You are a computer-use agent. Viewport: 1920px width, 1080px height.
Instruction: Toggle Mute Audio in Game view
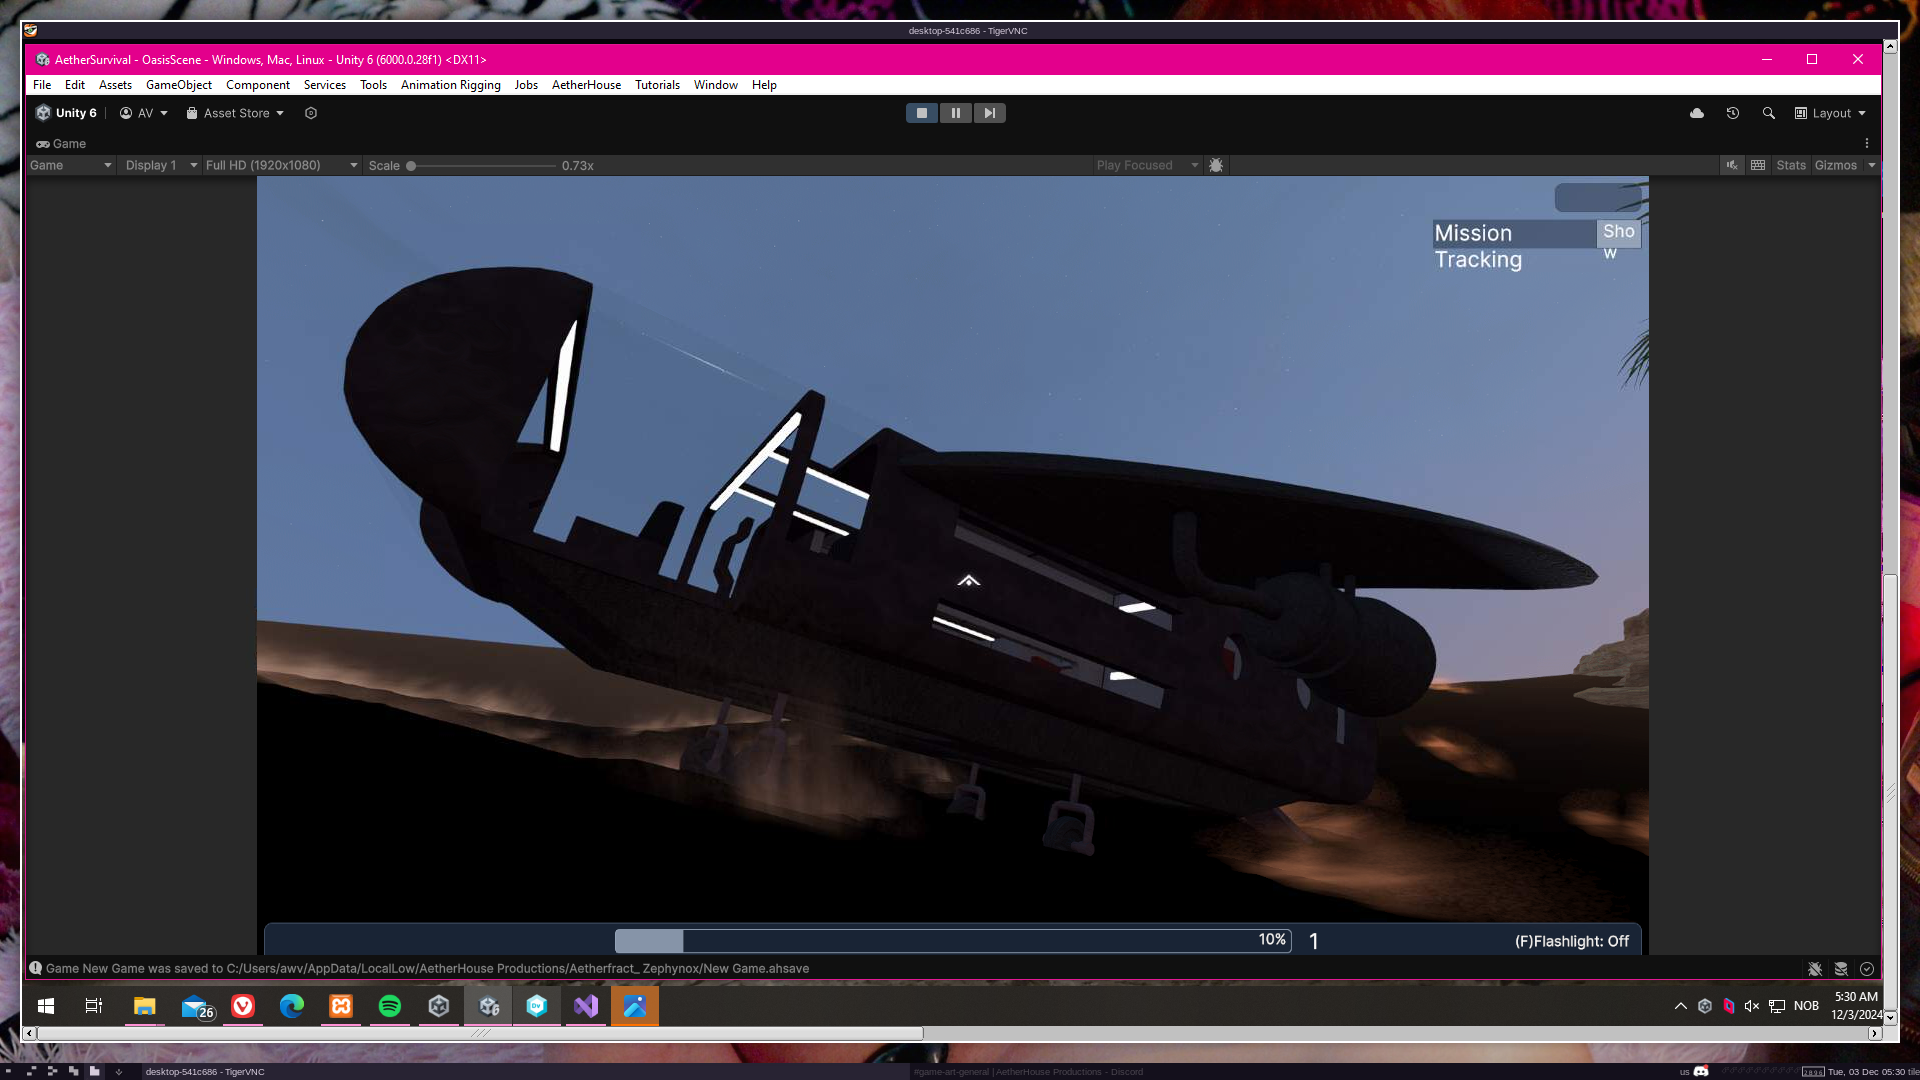click(1732, 165)
